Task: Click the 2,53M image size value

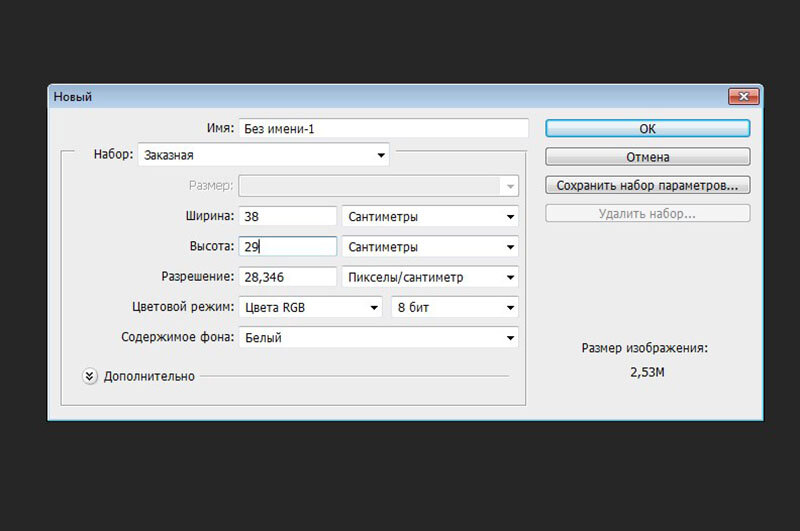Action: (647, 372)
